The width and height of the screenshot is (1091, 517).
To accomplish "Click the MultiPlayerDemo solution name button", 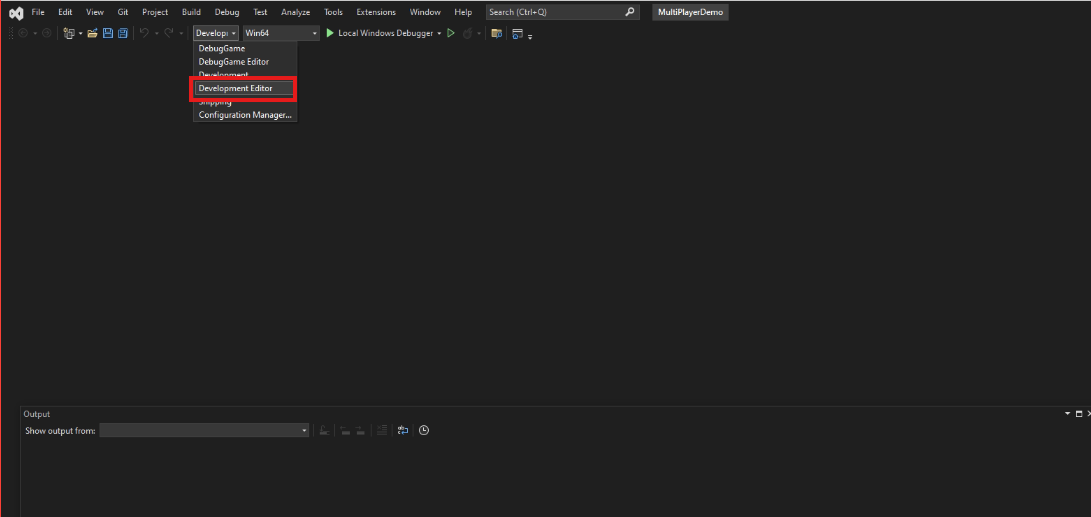I will tap(690, 12).
